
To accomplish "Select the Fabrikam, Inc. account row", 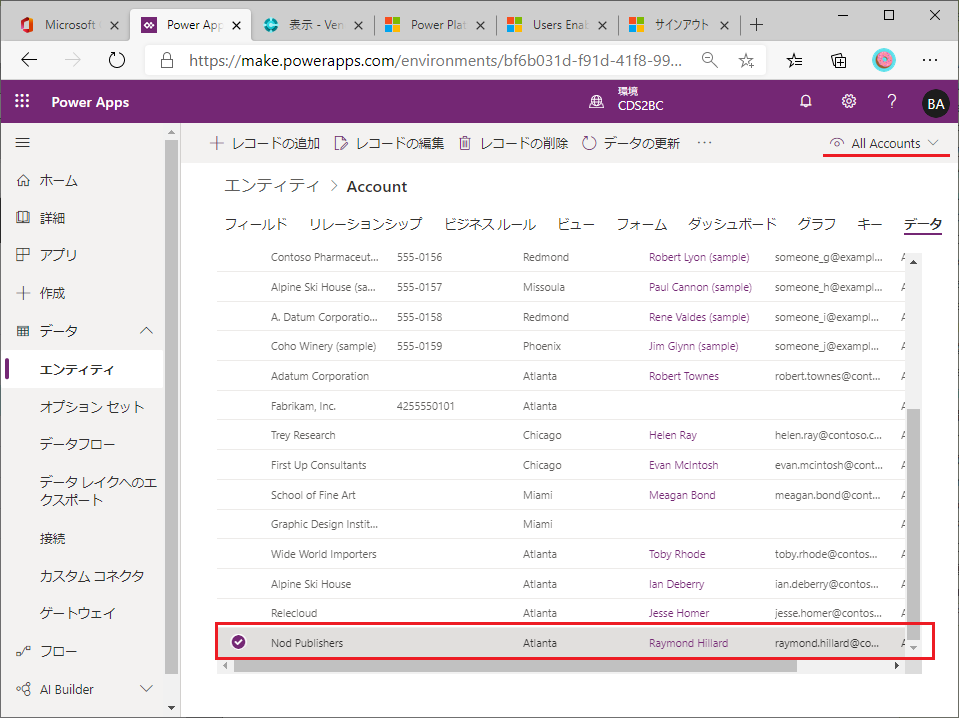I will [561, 405].
